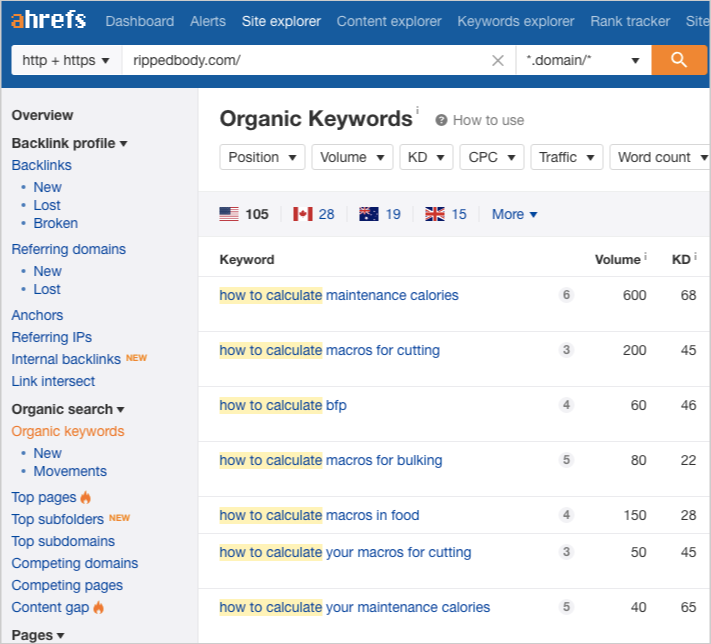Clear the URL field with the X icon
Image resolution: width=711 pixels, height=644 pixels.
click(498, 60)
